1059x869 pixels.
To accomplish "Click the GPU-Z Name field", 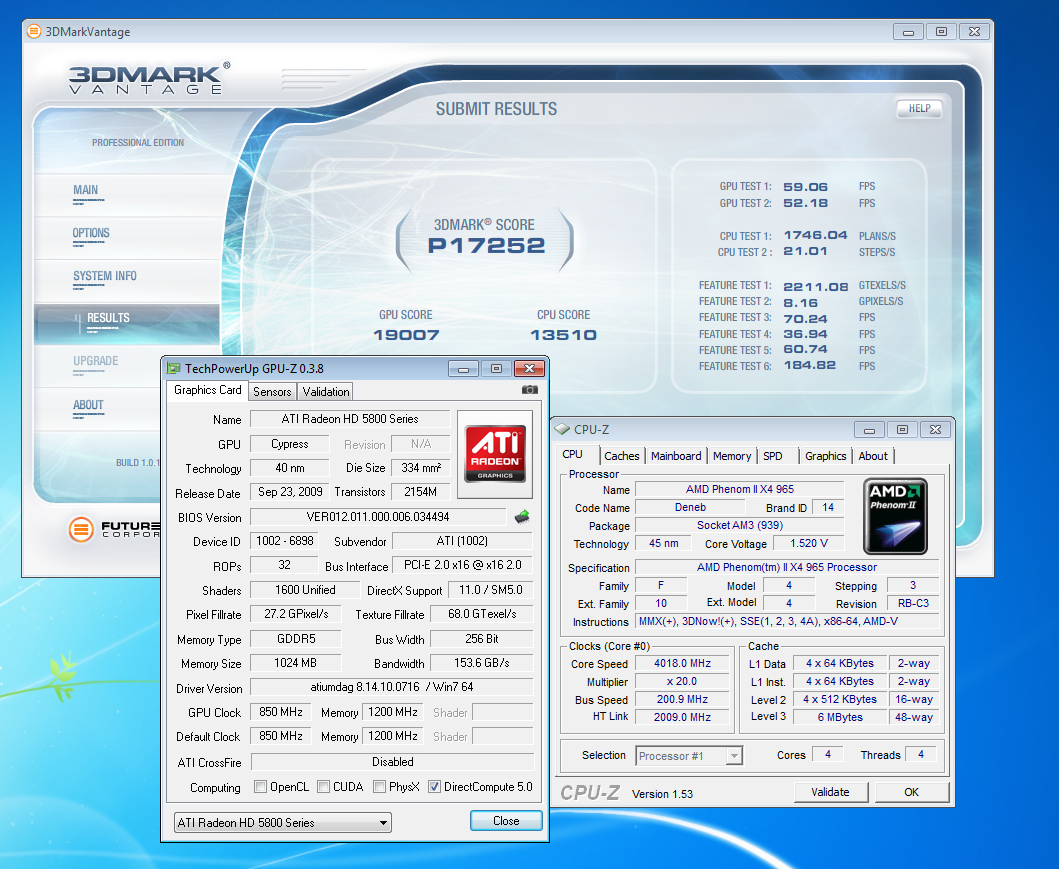I will coord(350,419).
